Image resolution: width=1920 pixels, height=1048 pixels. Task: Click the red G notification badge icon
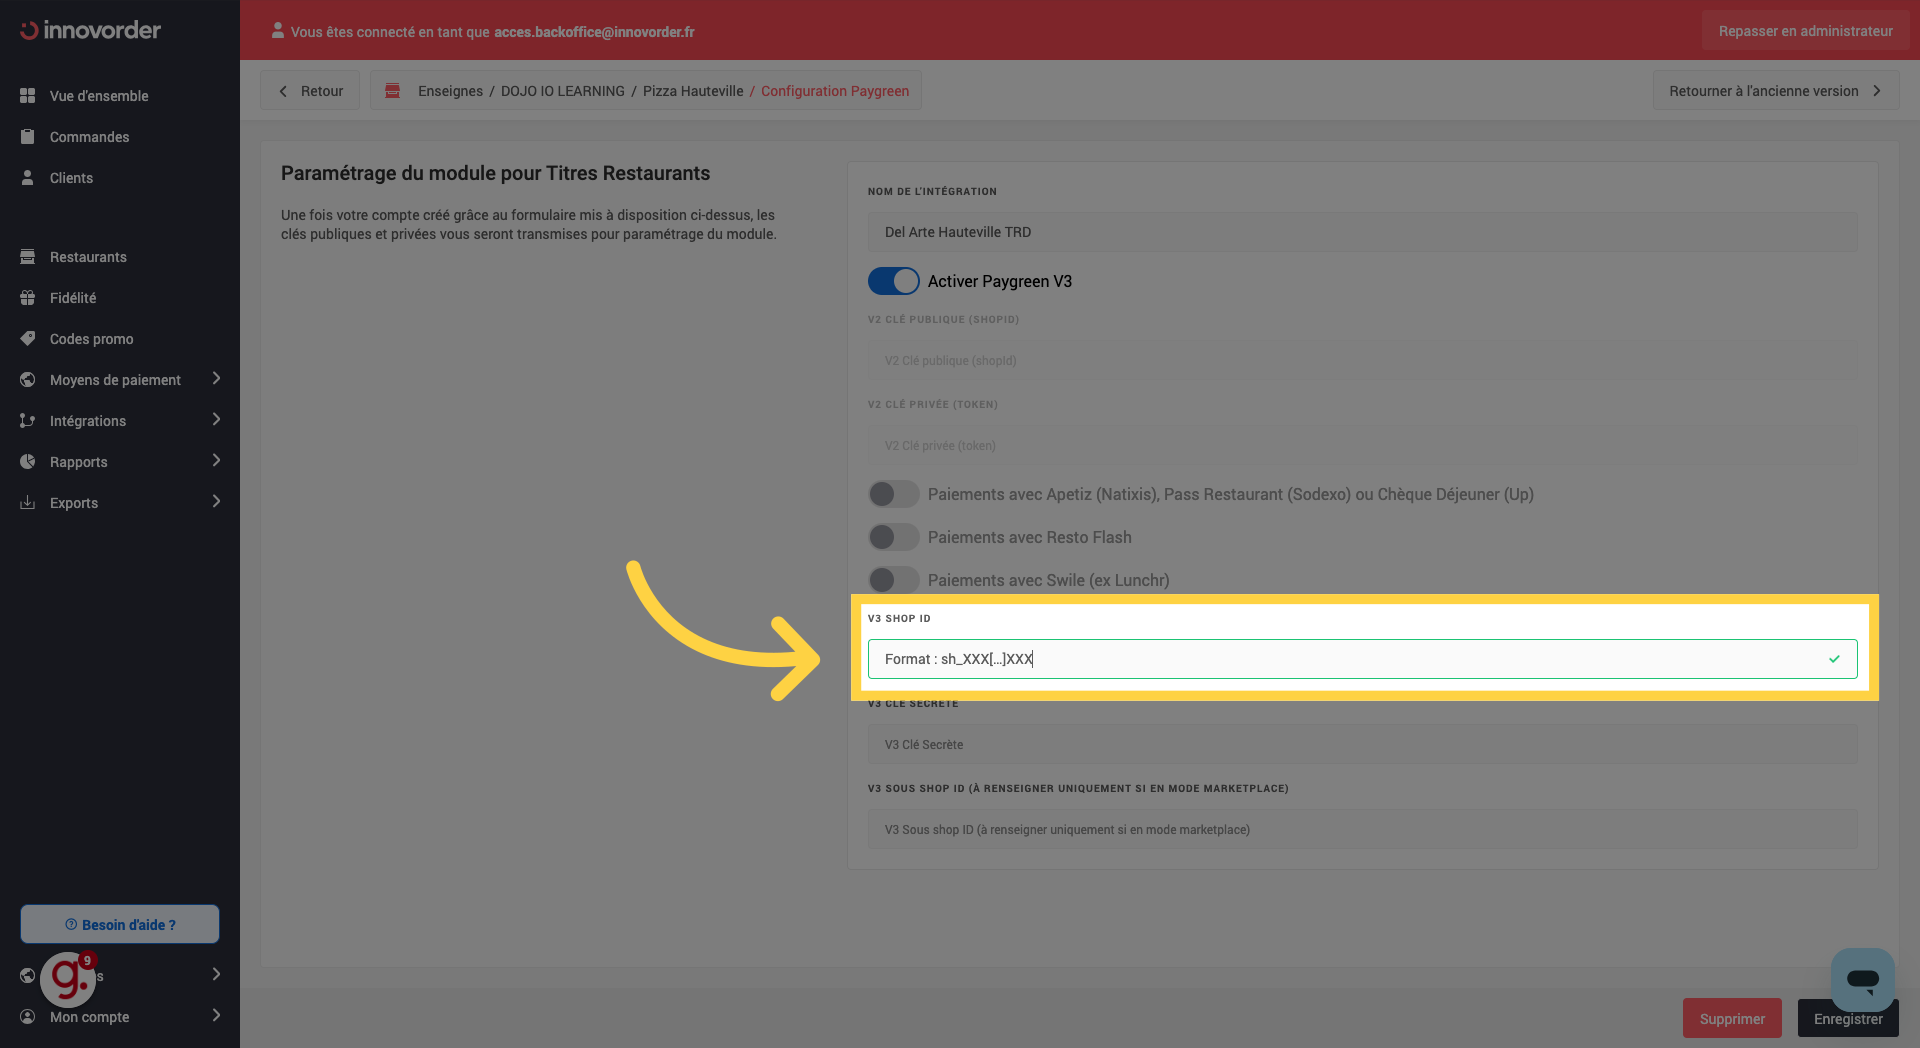(68, 978)
